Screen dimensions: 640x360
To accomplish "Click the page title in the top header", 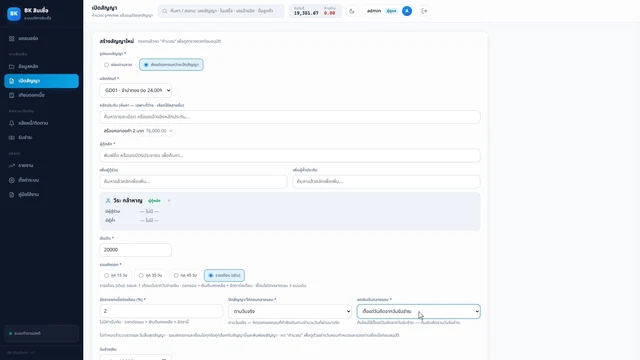I will [x=104, y=8].
